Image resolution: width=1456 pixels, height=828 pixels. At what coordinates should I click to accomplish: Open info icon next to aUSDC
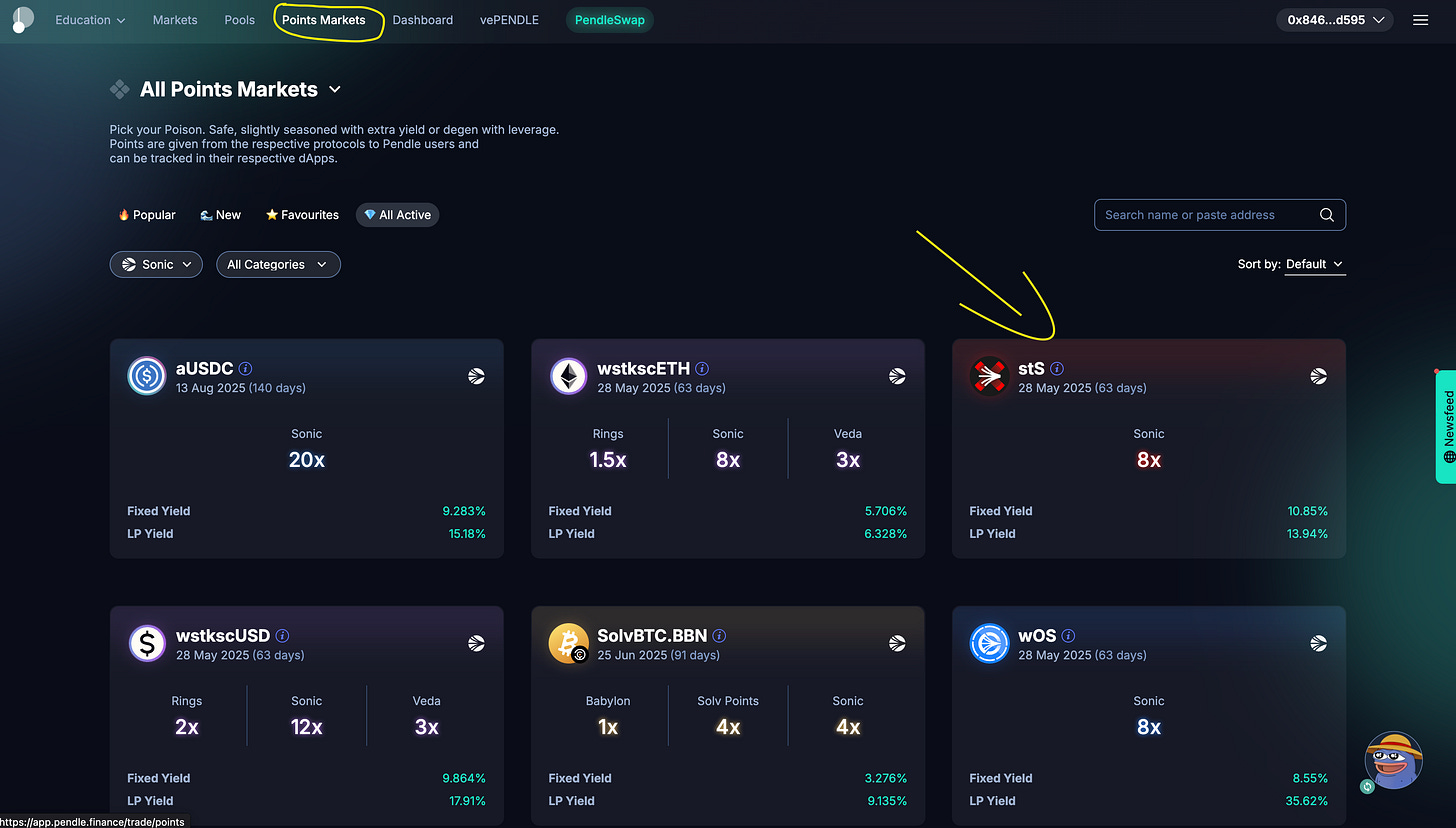click(246, 369)
